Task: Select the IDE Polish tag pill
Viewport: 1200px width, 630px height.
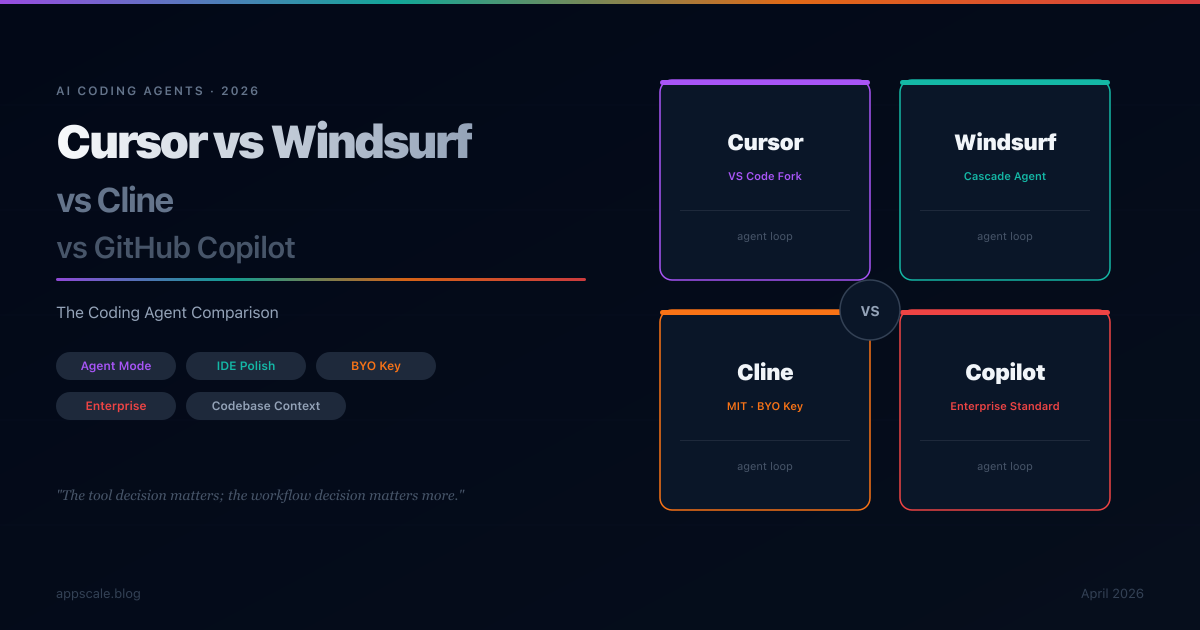Action: click(246, 366)
